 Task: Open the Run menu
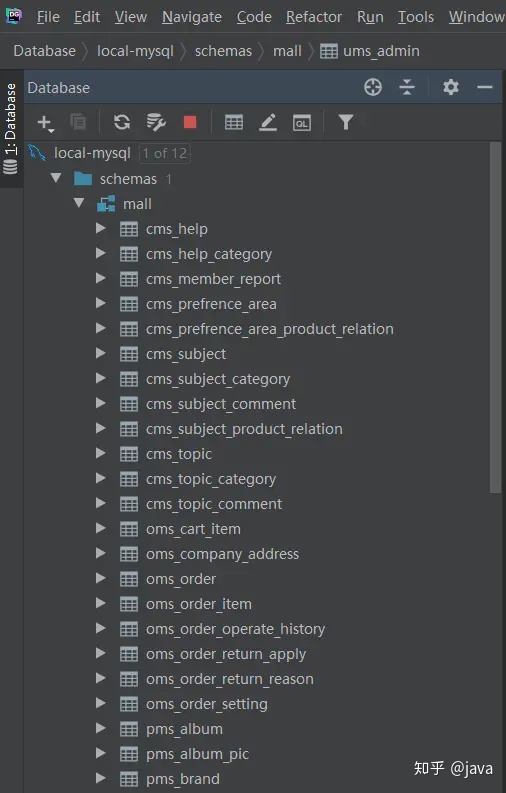[x=370, y=17]
